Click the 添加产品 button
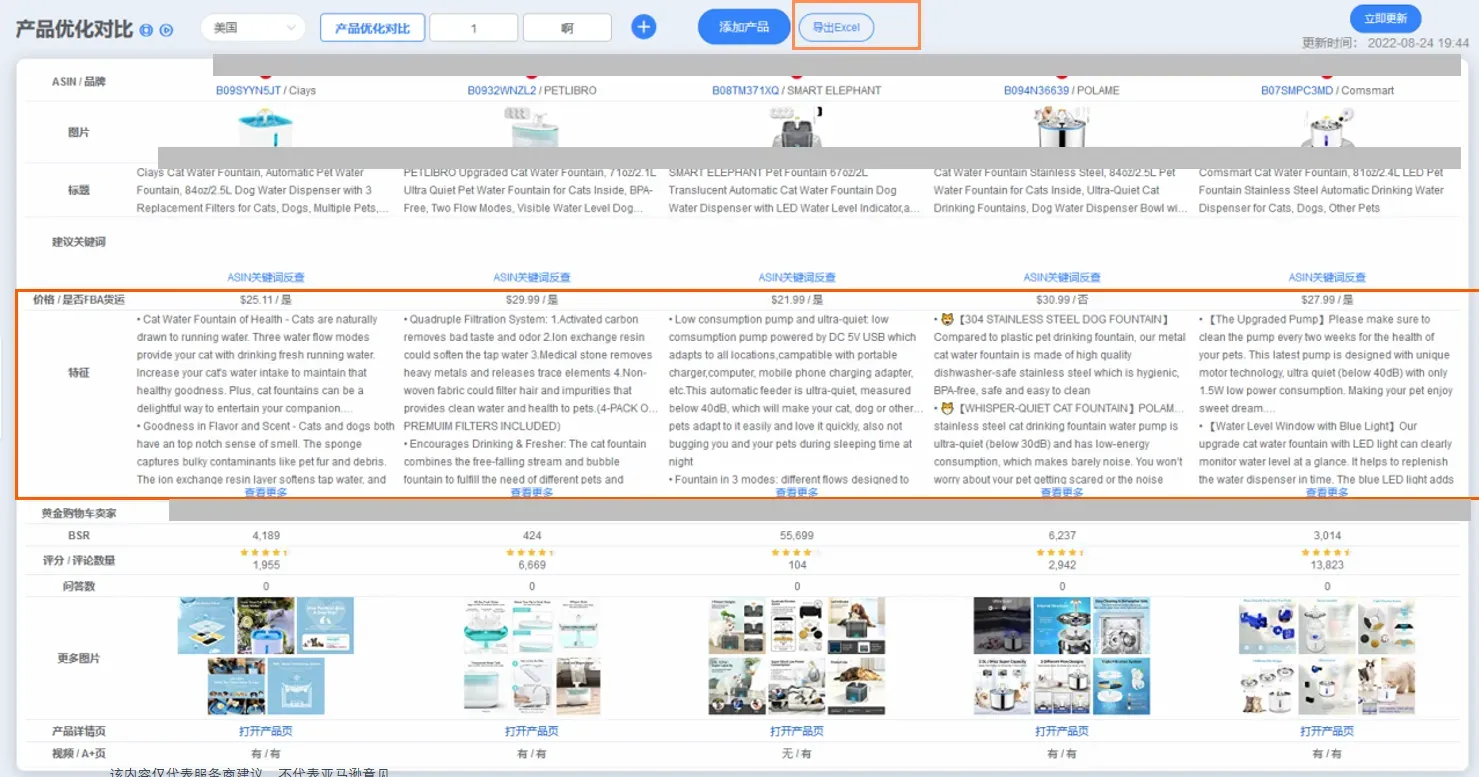 click(x=744, y=27)
